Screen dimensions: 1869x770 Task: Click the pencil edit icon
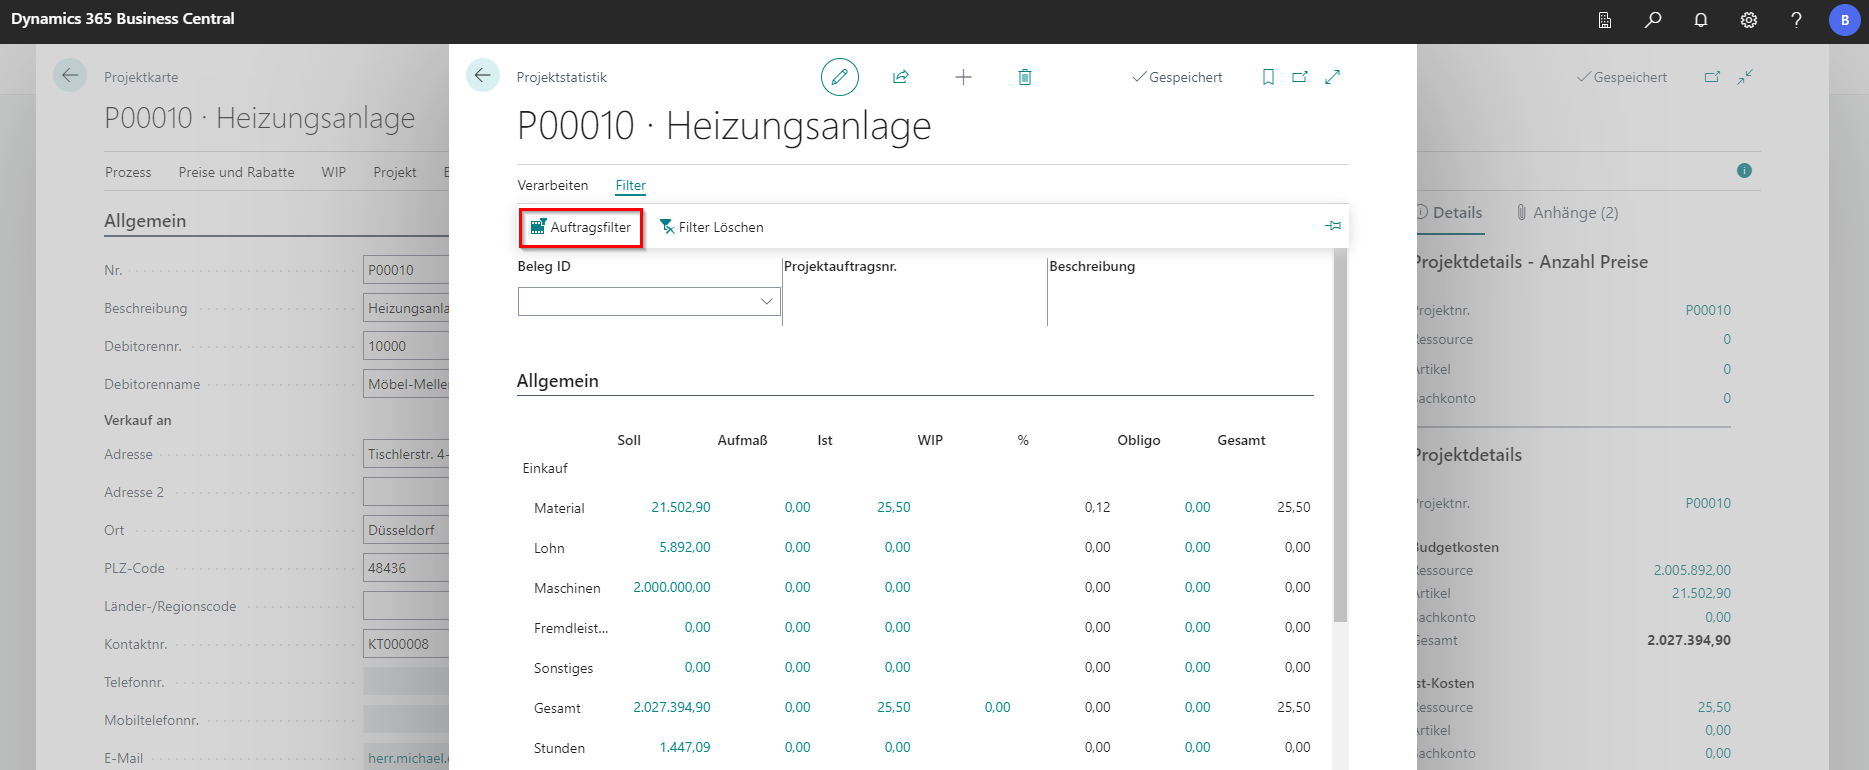(839, 77)
